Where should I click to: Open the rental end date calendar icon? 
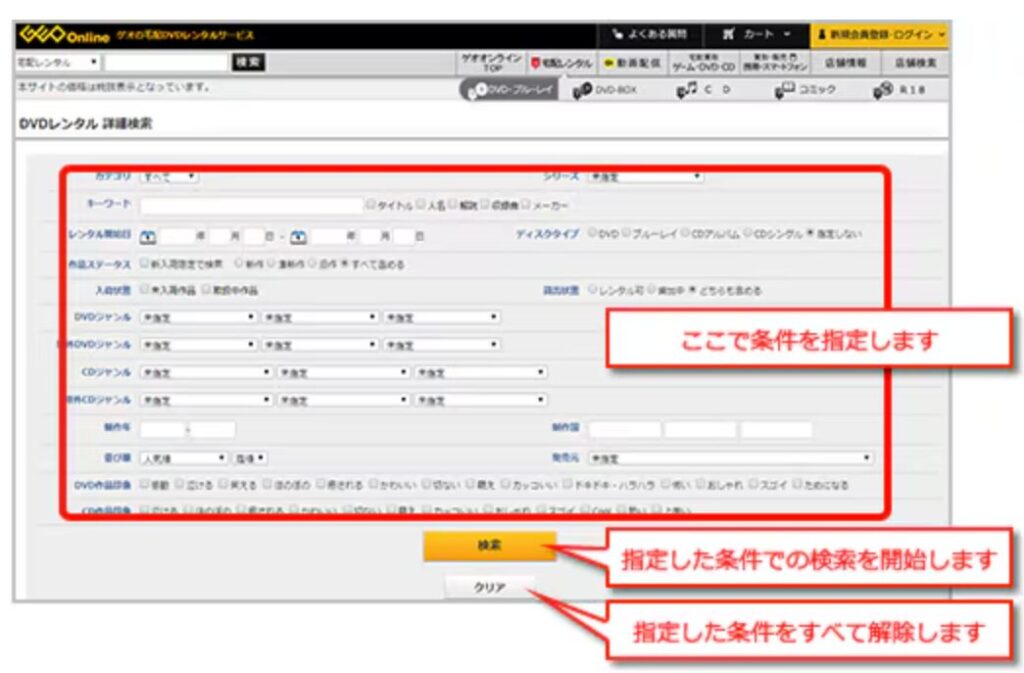(x=298, y=237)
